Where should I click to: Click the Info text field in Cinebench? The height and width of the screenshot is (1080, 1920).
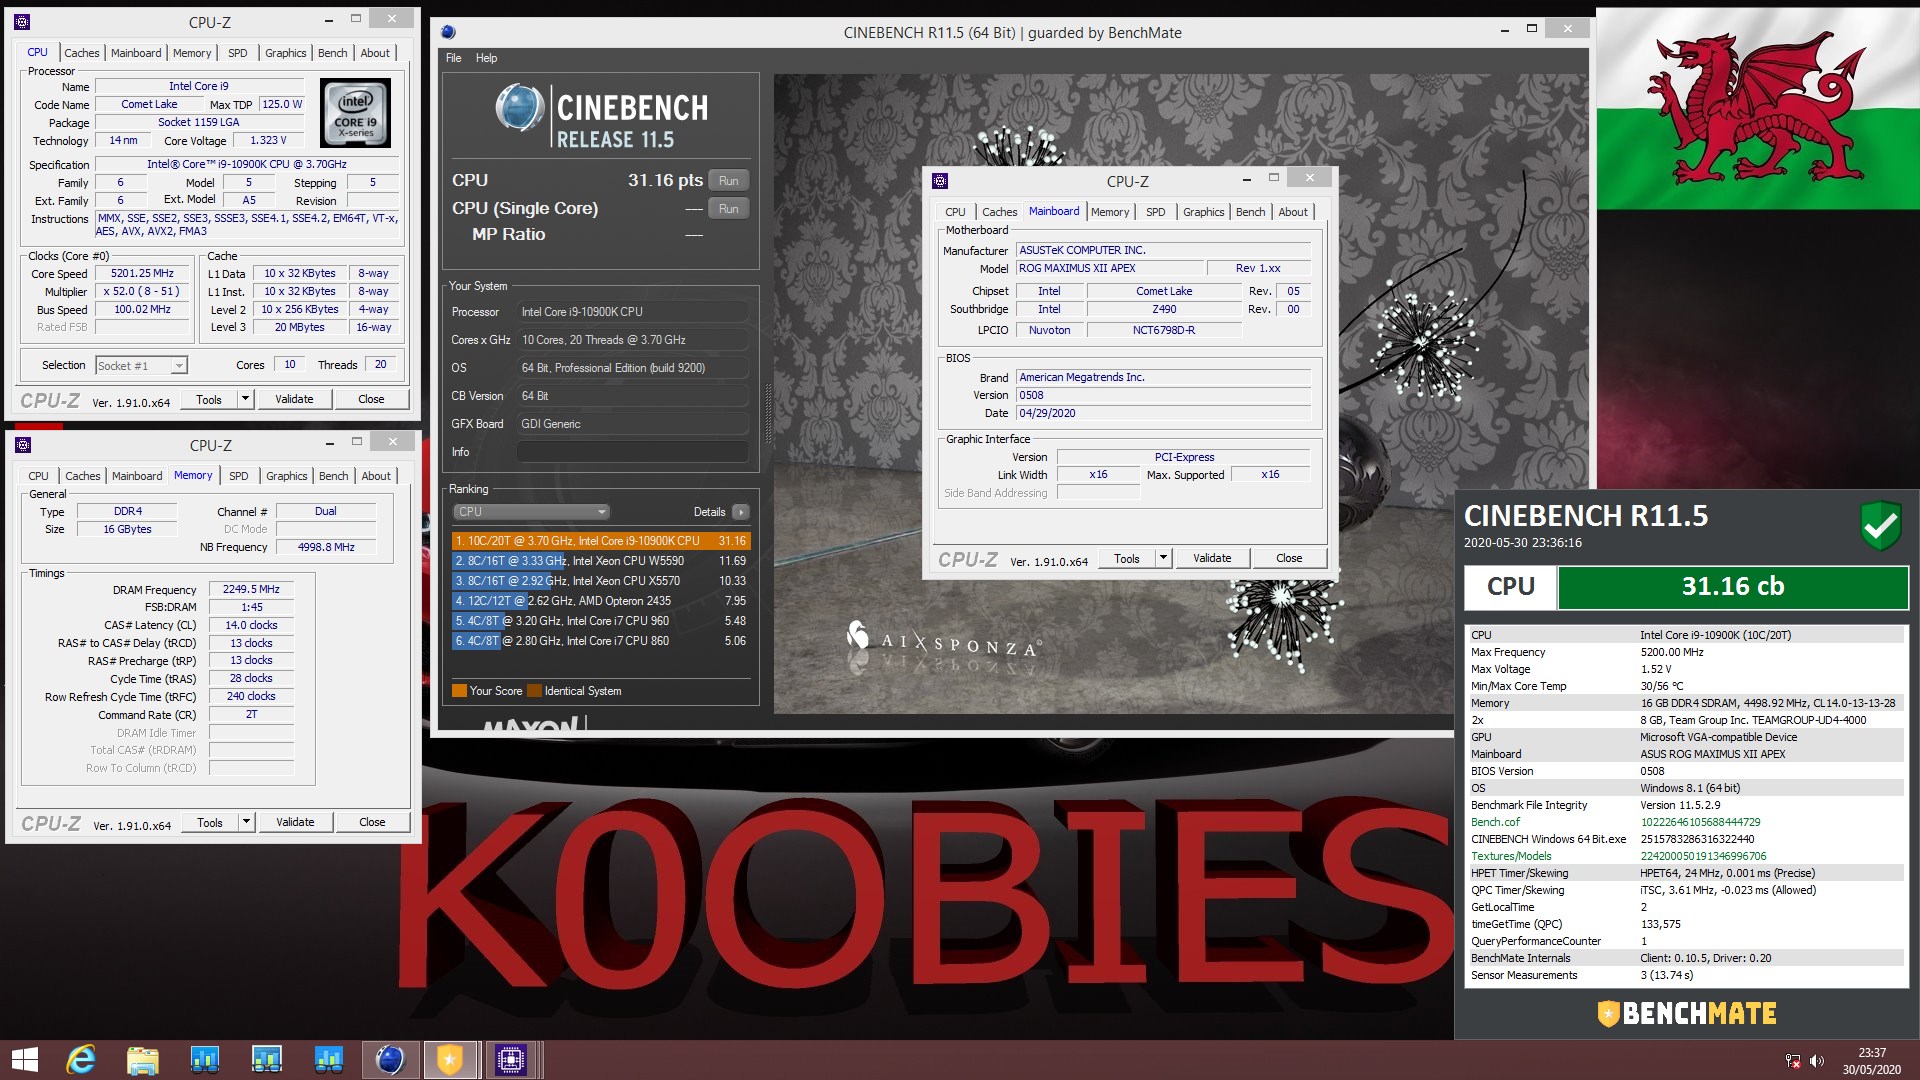[x=632, y=452]
